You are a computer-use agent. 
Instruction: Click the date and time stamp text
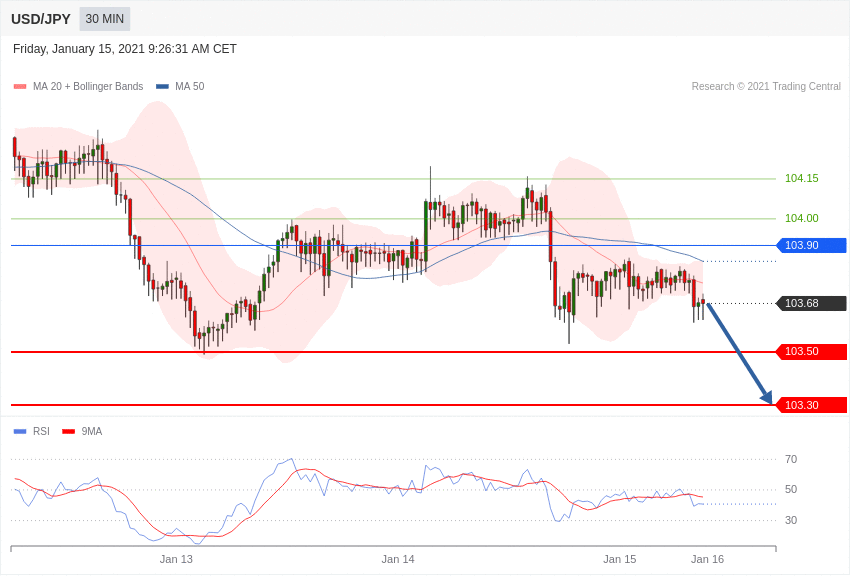125,49
